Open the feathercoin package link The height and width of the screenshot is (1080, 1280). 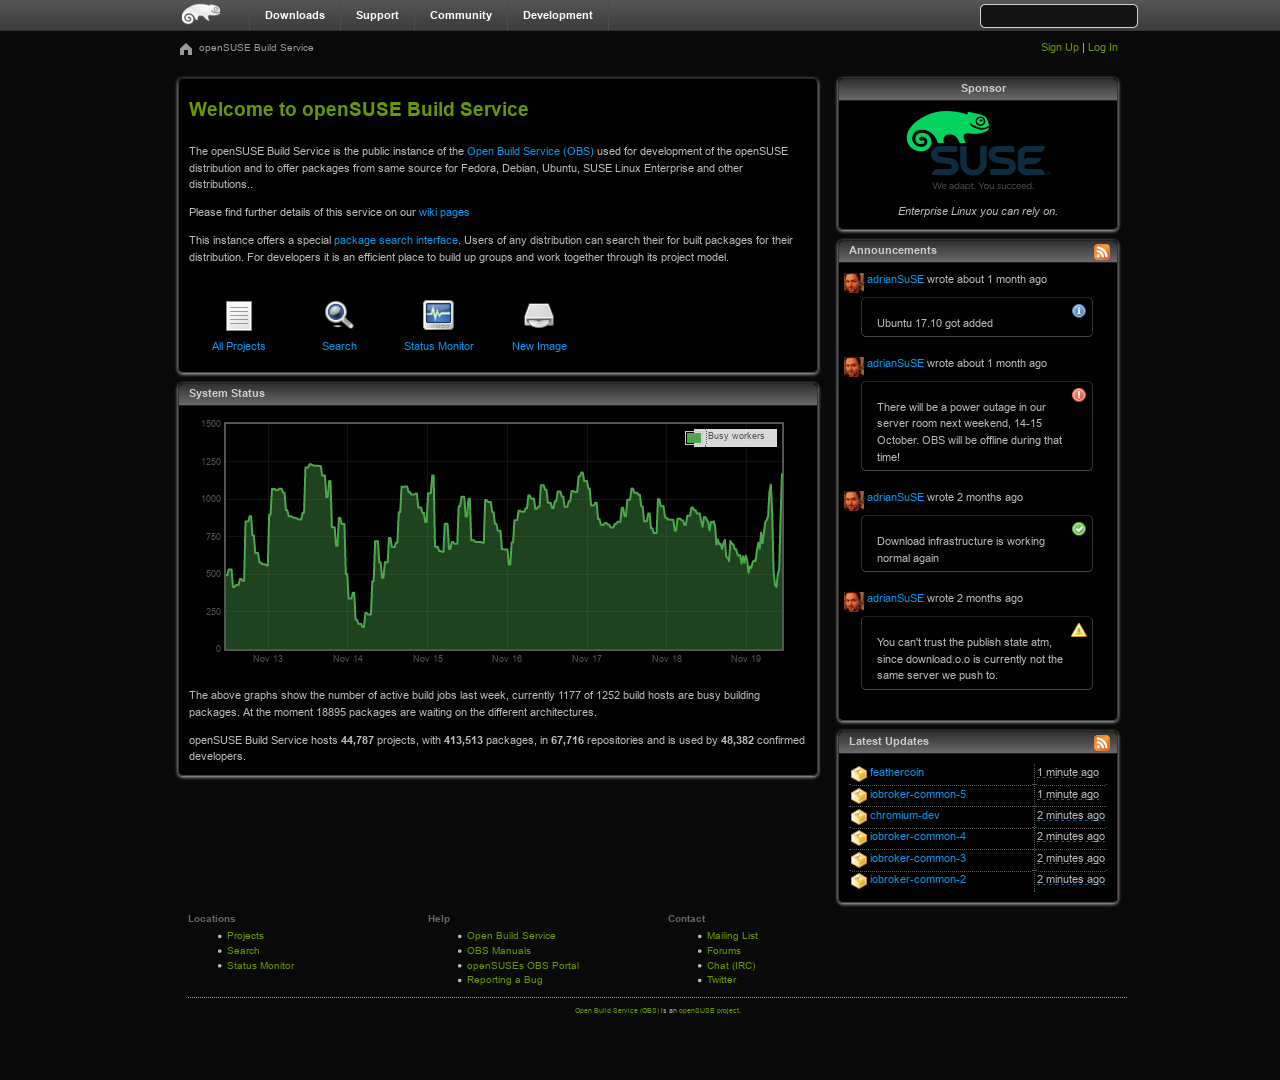tap(897, 773)
